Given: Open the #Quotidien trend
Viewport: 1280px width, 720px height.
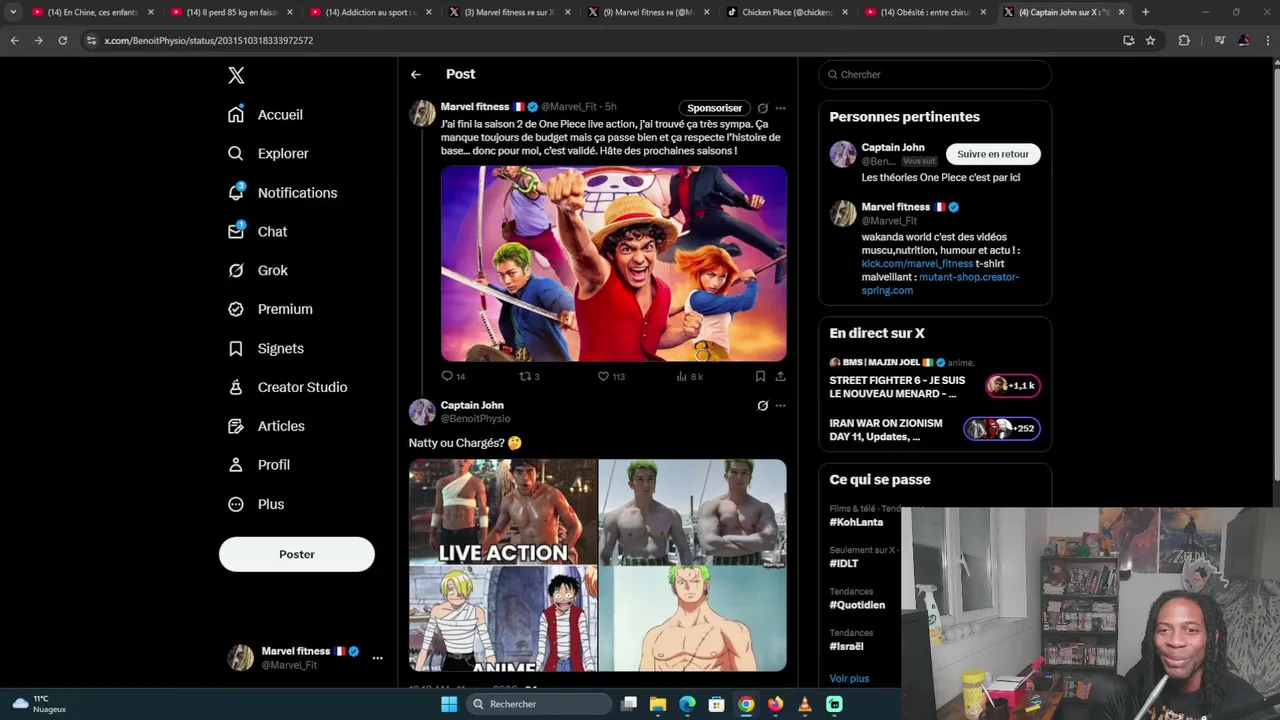Looking at the screenshot, I should coord(857,605).
